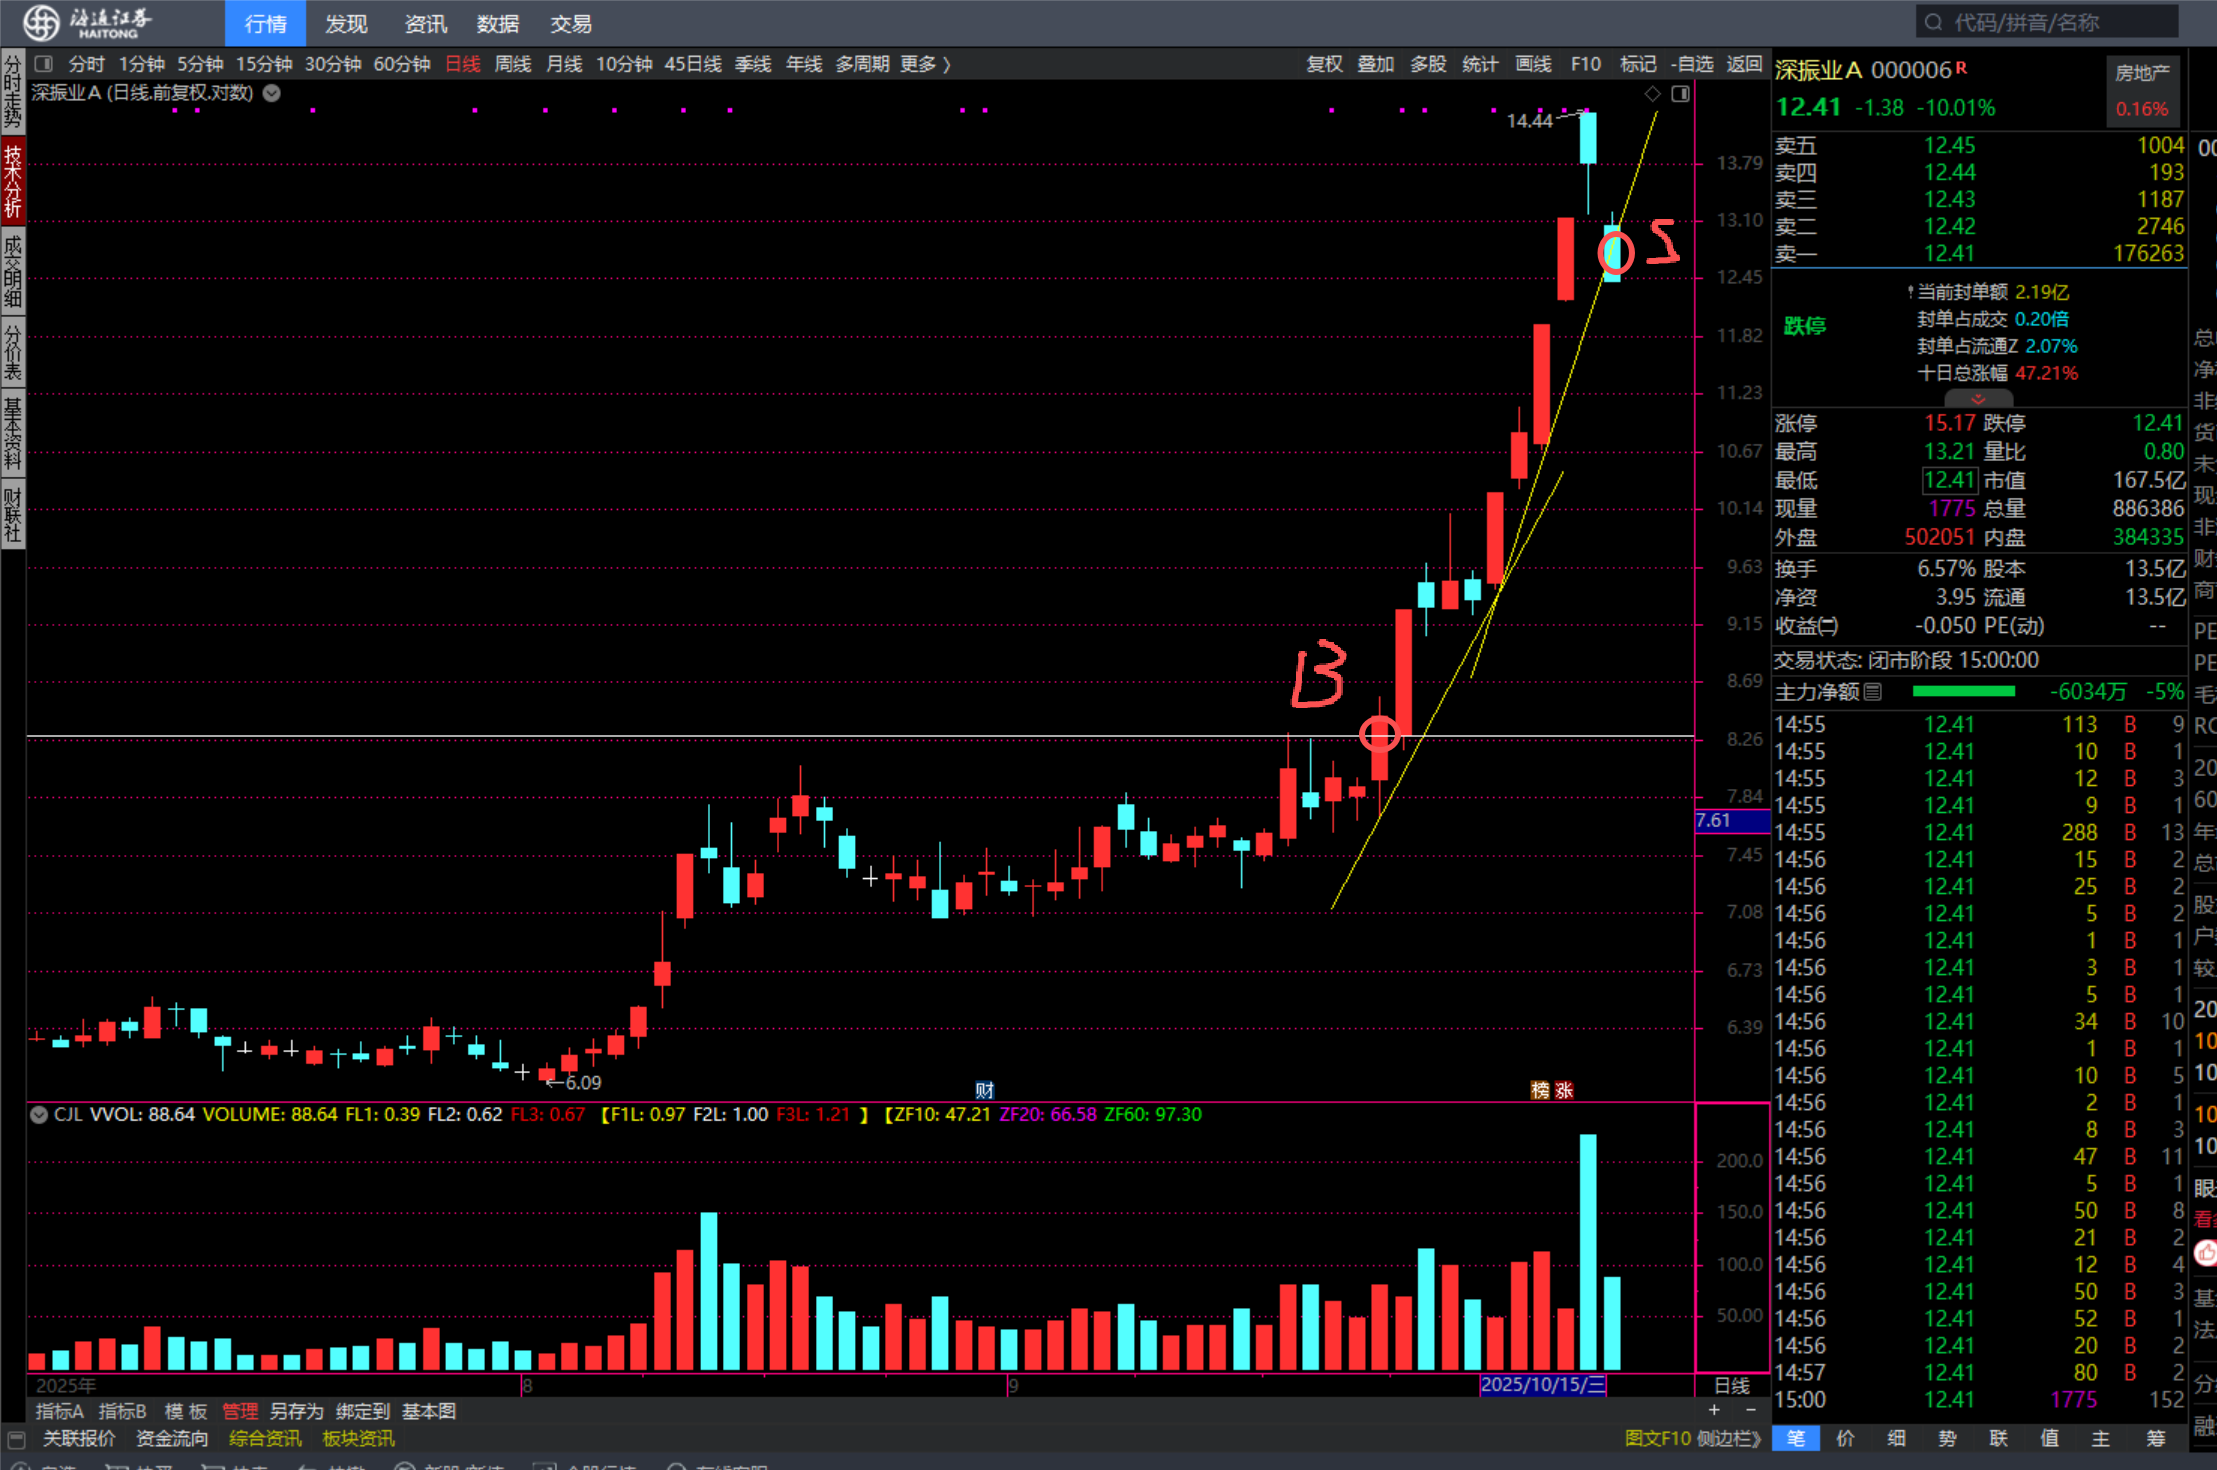Click the Haitong logo icon
The image size is (2217, 1470).
(x=41, y=22)
